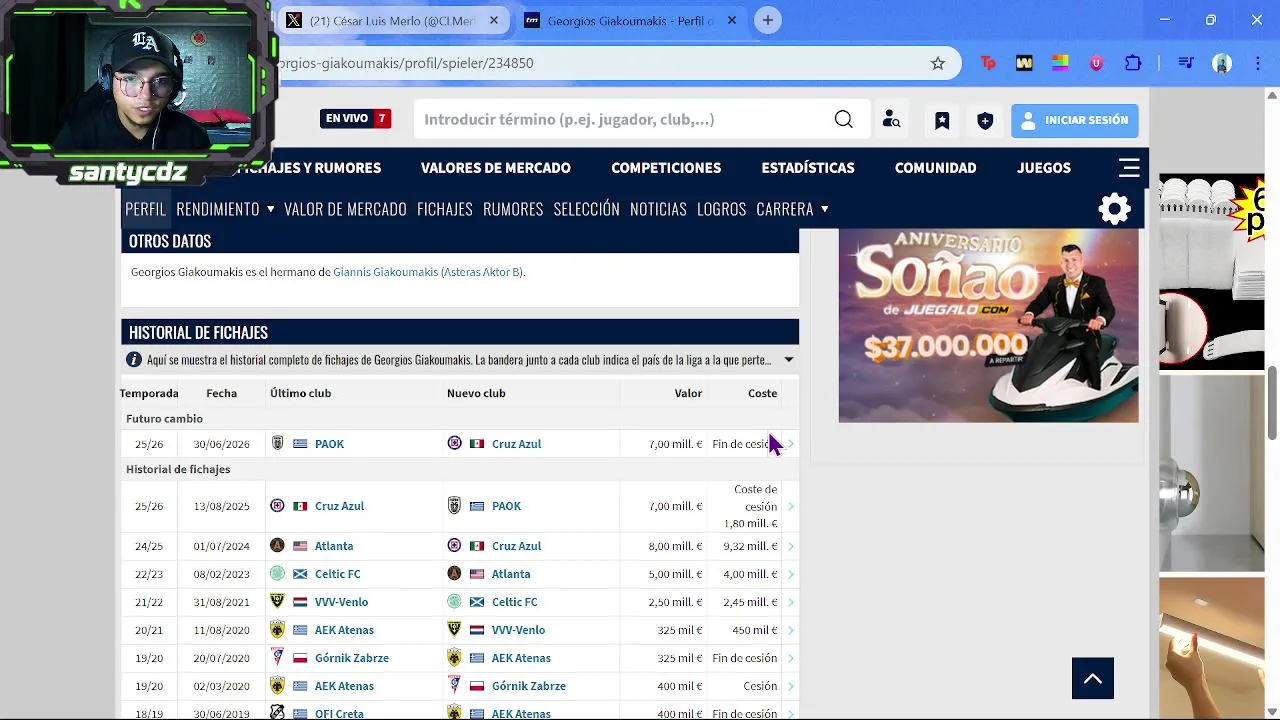Image resolution: width=1280 pixels, height=720 pixels.
Task: Open the VALOR DE MERCADO tab
Action: point(345,209)
